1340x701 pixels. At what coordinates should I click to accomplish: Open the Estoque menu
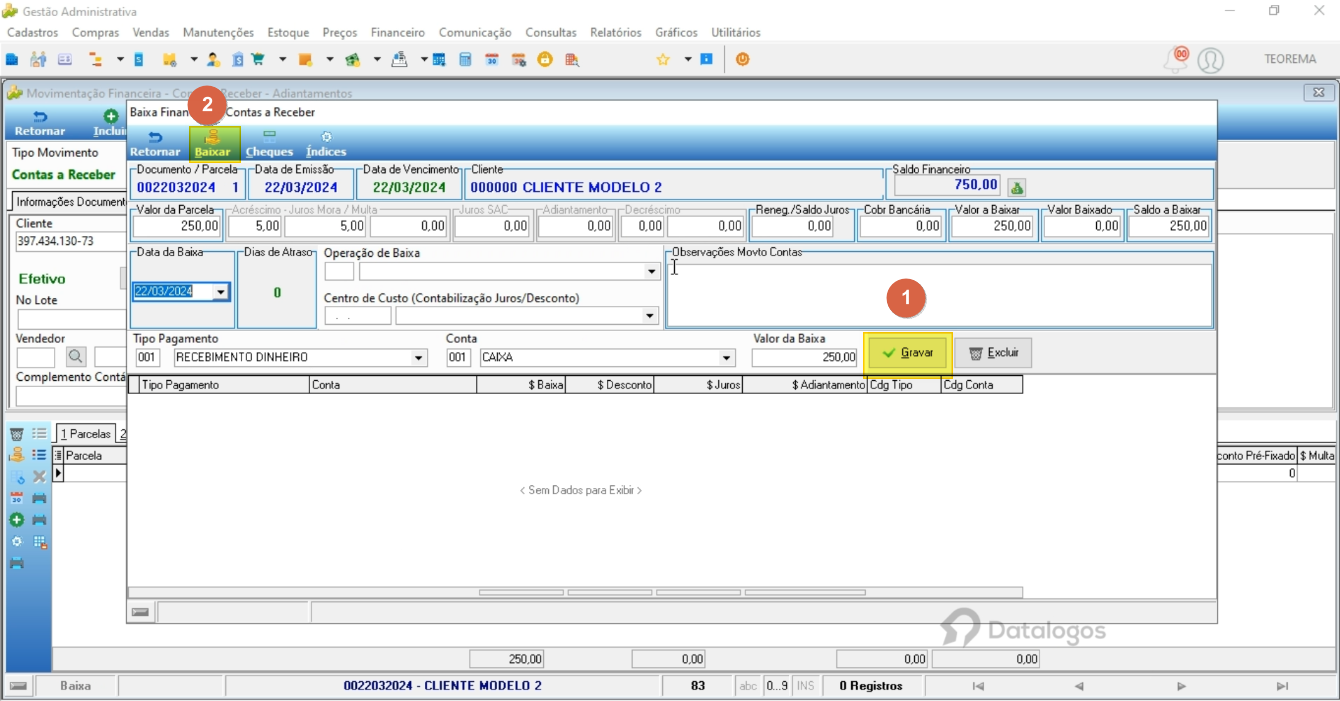click(x=288, y=32)
